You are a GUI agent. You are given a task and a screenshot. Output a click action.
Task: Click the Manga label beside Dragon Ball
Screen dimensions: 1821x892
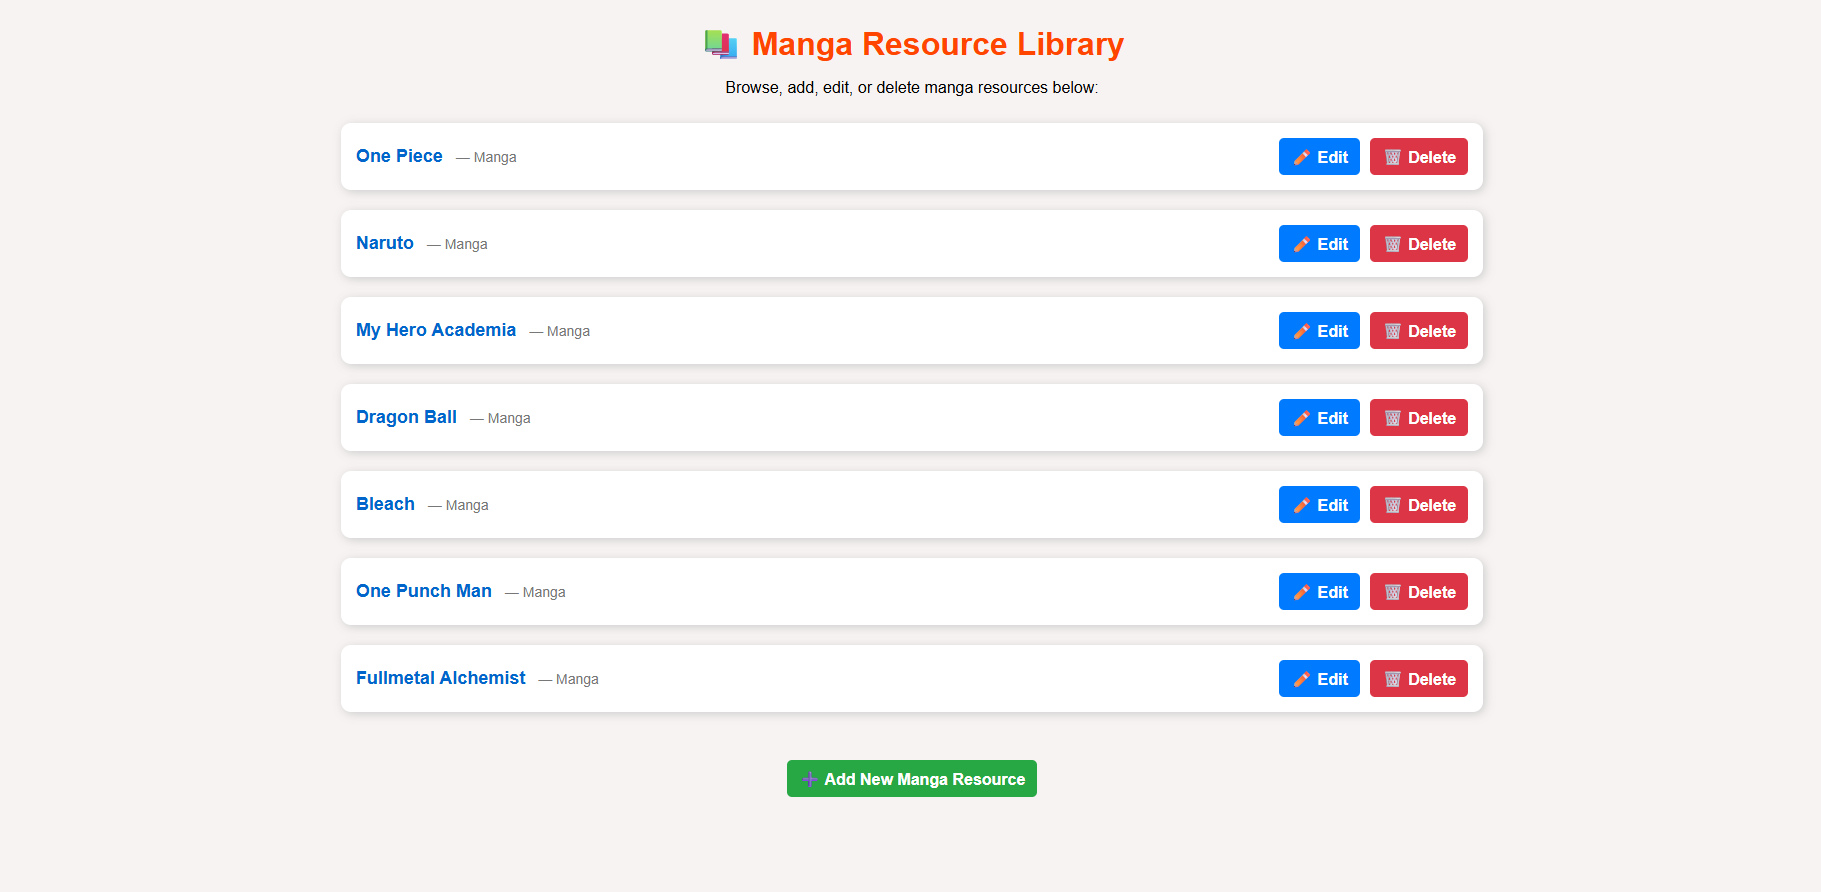click(x=500, y=418)
